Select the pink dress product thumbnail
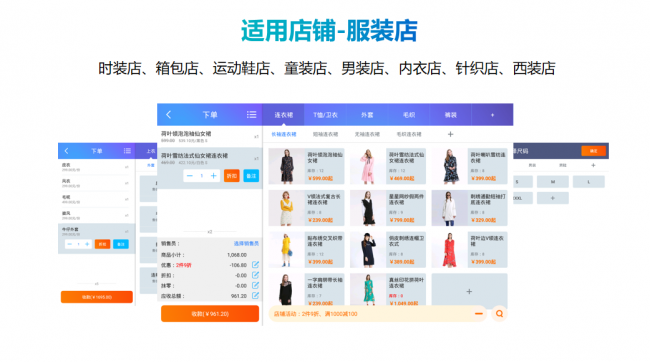 [x=367, y=166]
